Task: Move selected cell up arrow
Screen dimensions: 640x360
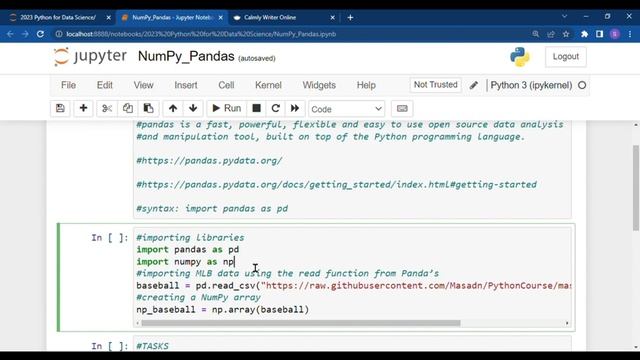Action: click(173, 109)
